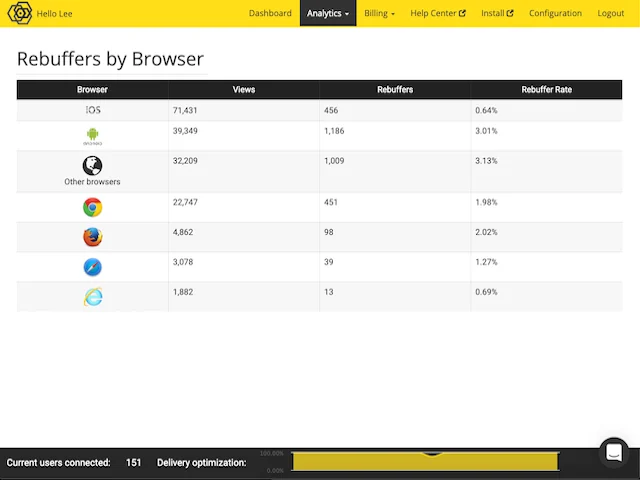Go to the Dashboard menu item

pos(270,13)
